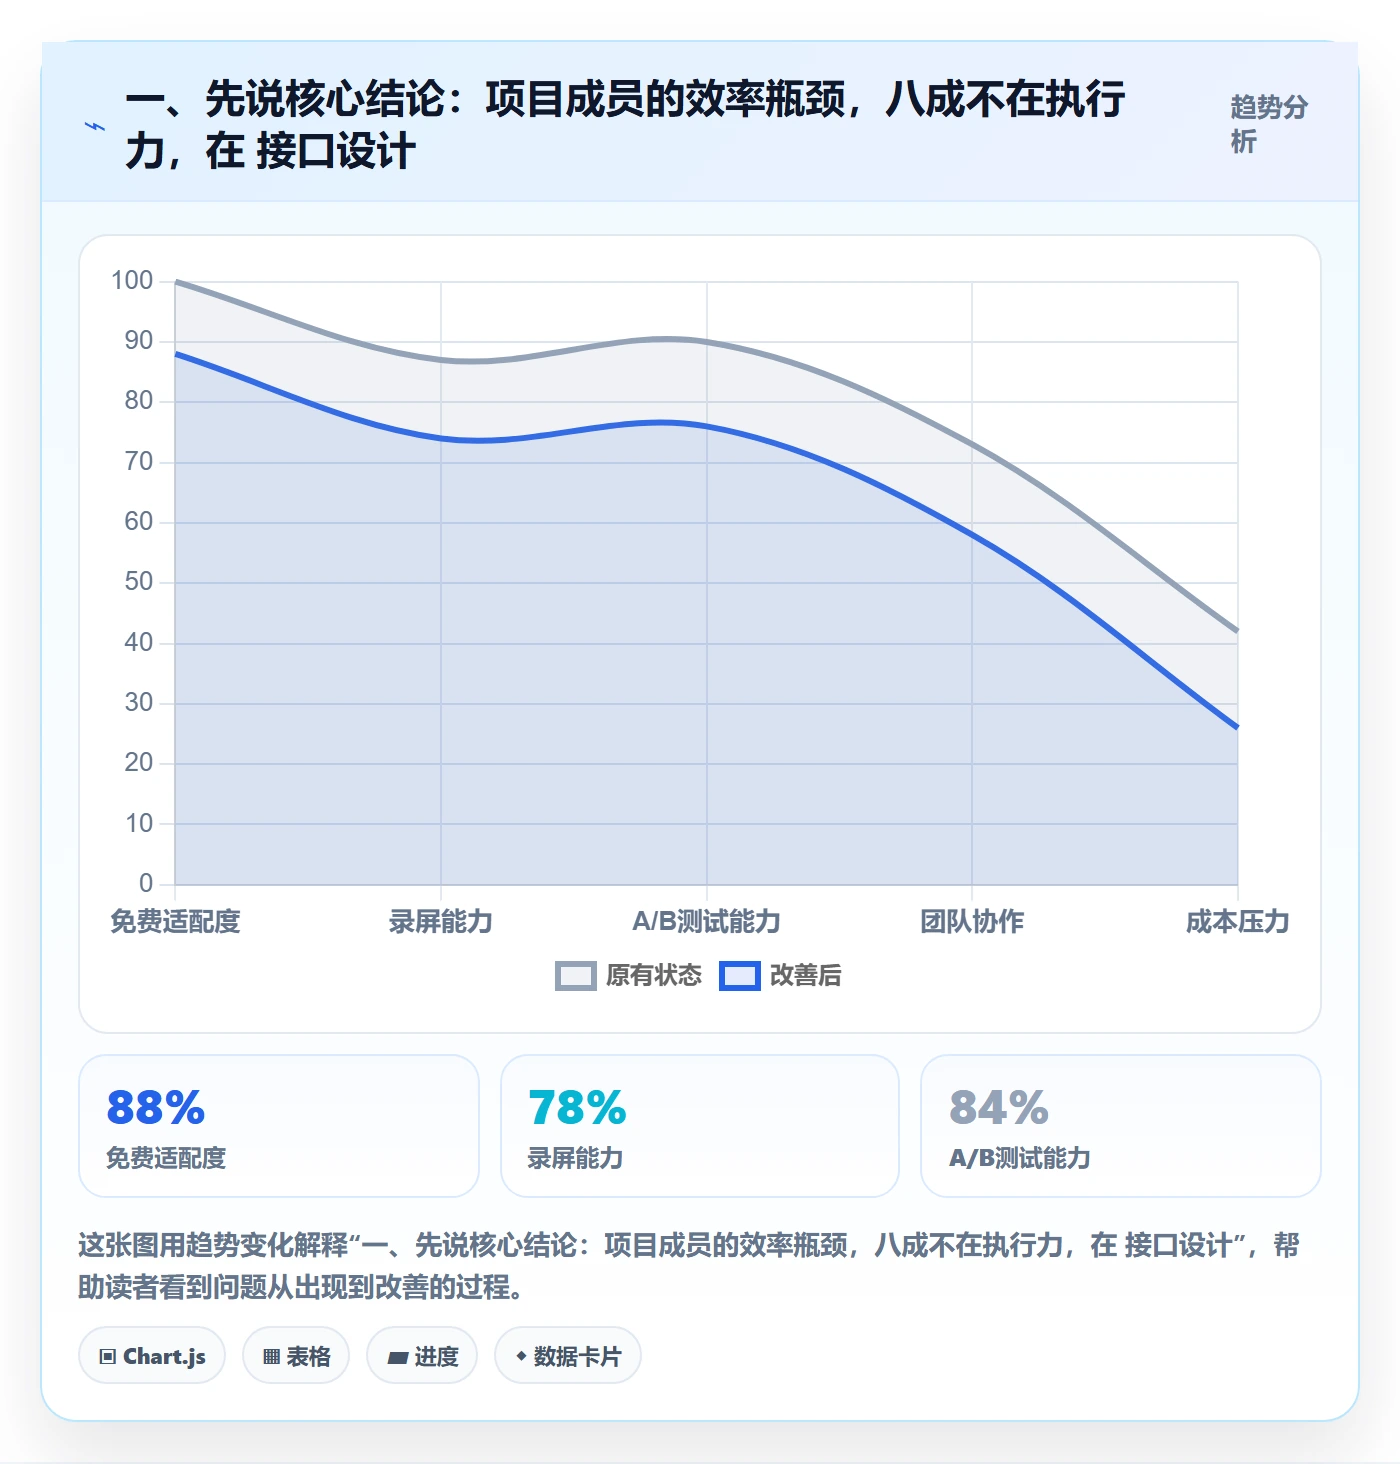The width and height of the screenshot is (1400, 1464).
Task: Toggle the 改善后 legend entry
Action: click(x=781, y=975)
